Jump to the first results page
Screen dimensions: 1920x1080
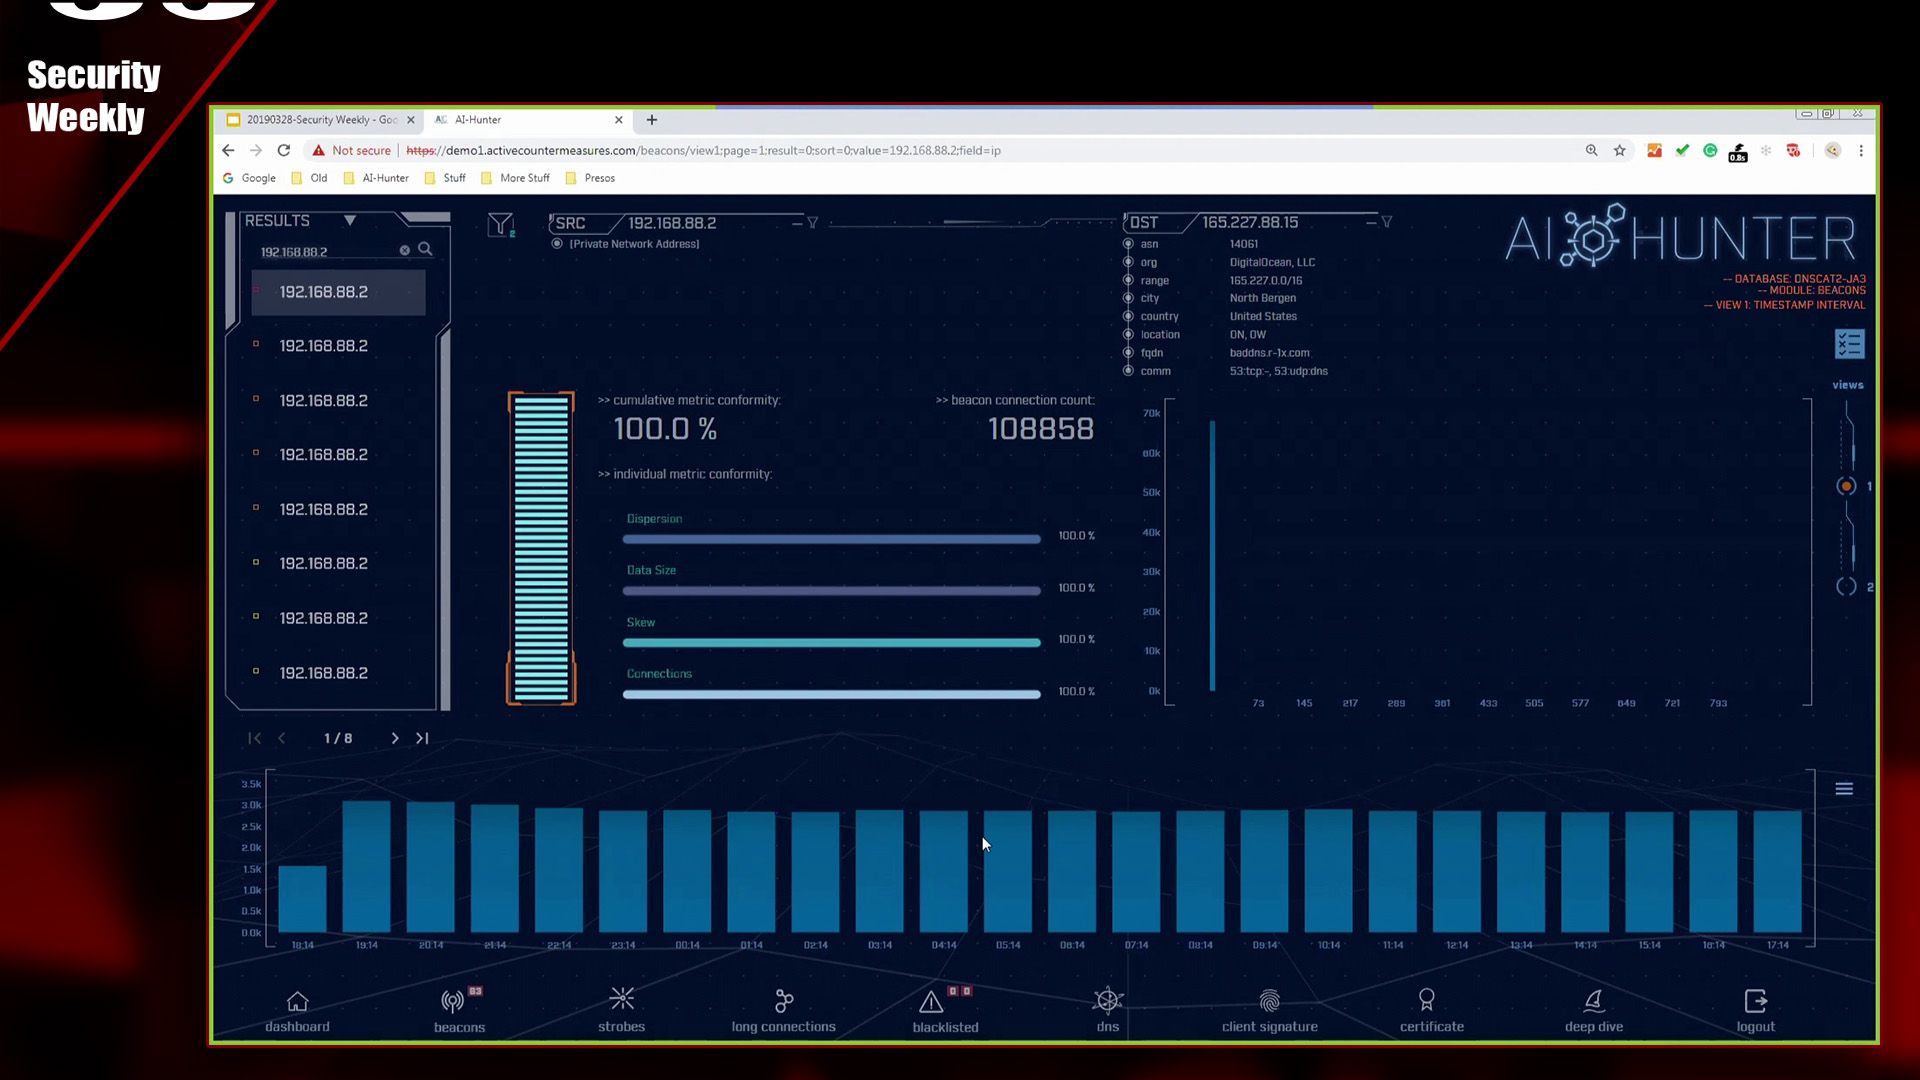(x=254, y=738)
